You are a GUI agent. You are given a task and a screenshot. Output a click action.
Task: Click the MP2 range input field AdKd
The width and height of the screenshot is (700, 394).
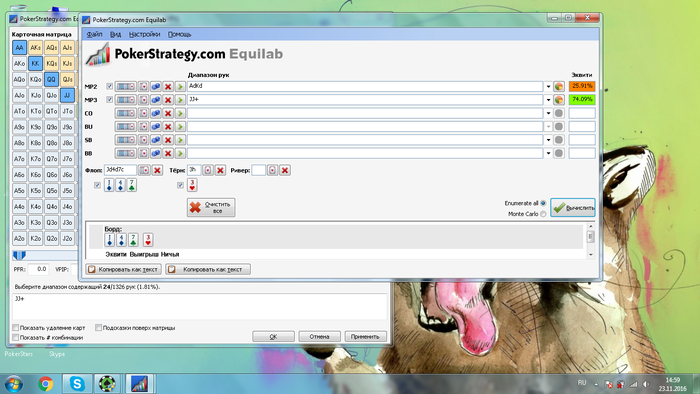click(365, 87)
